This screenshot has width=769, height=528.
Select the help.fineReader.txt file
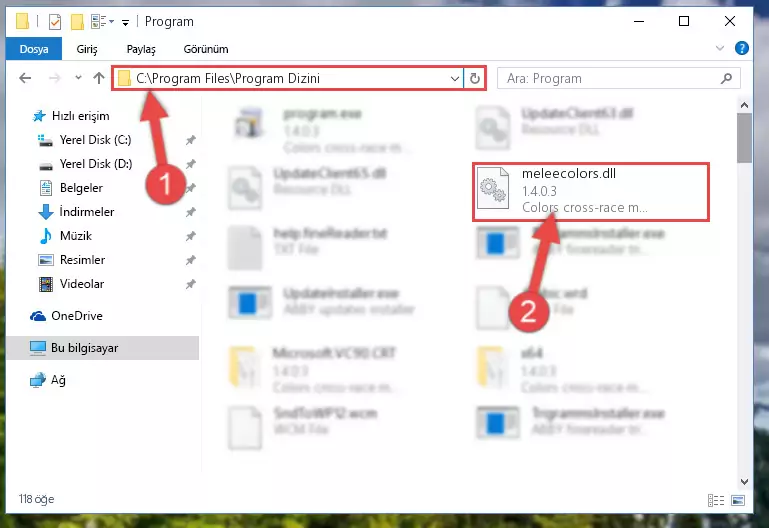(308, 247)
